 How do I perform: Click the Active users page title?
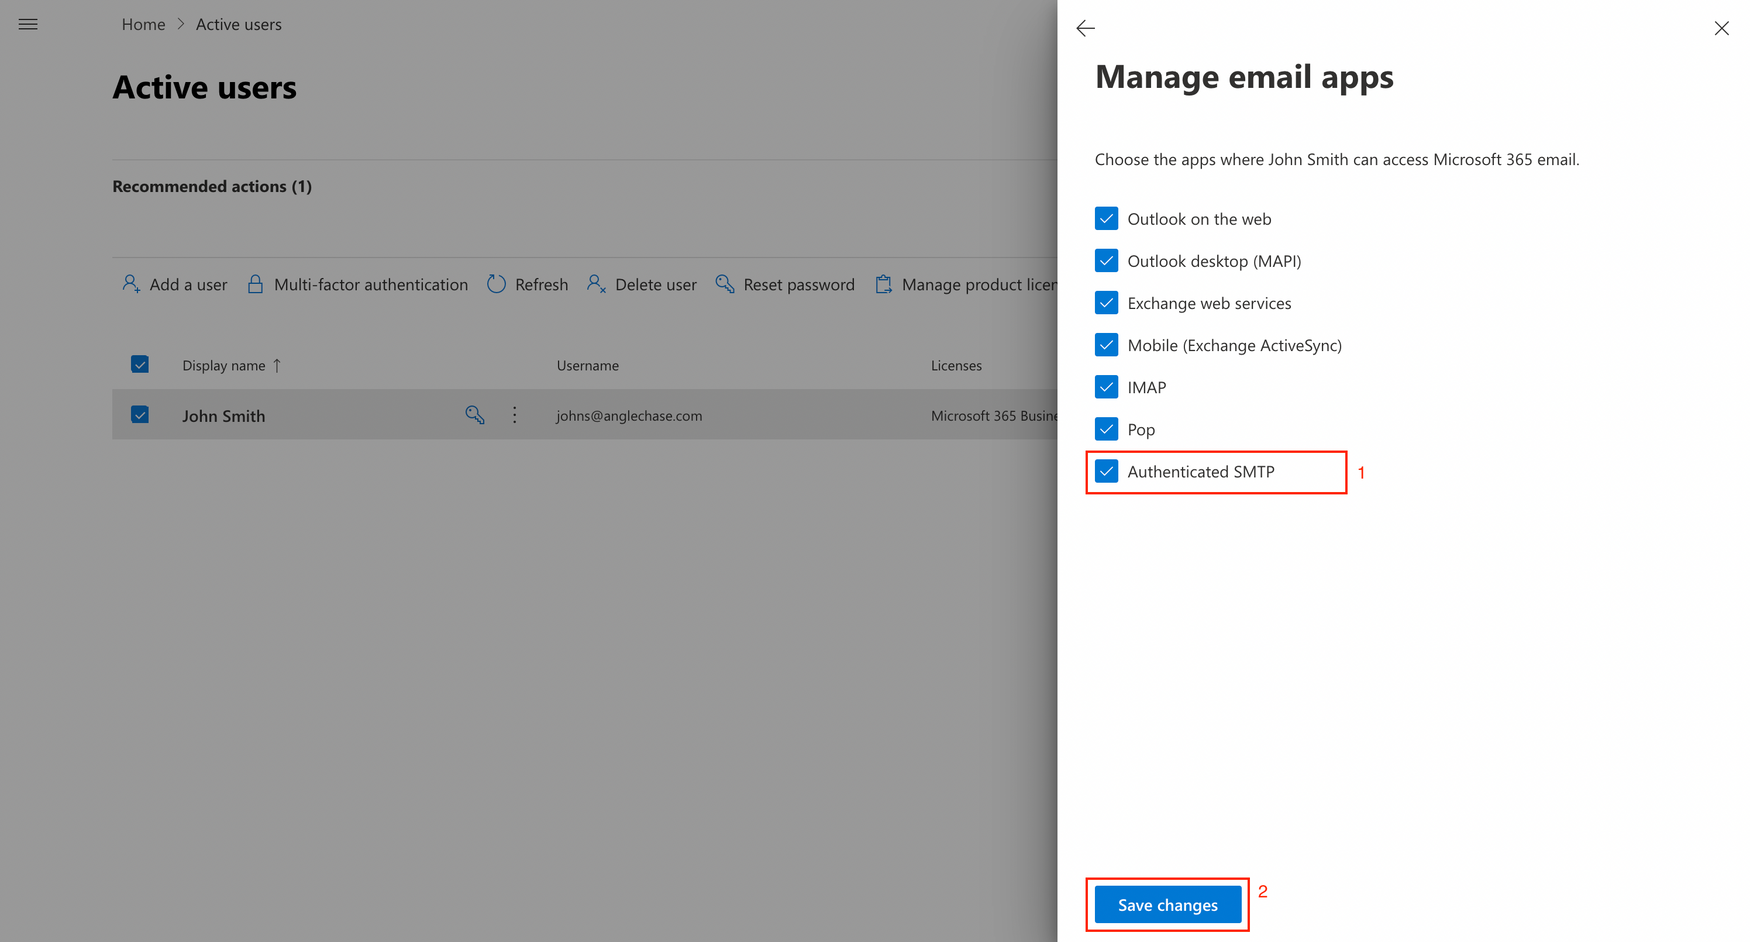(x=204, y=87)
